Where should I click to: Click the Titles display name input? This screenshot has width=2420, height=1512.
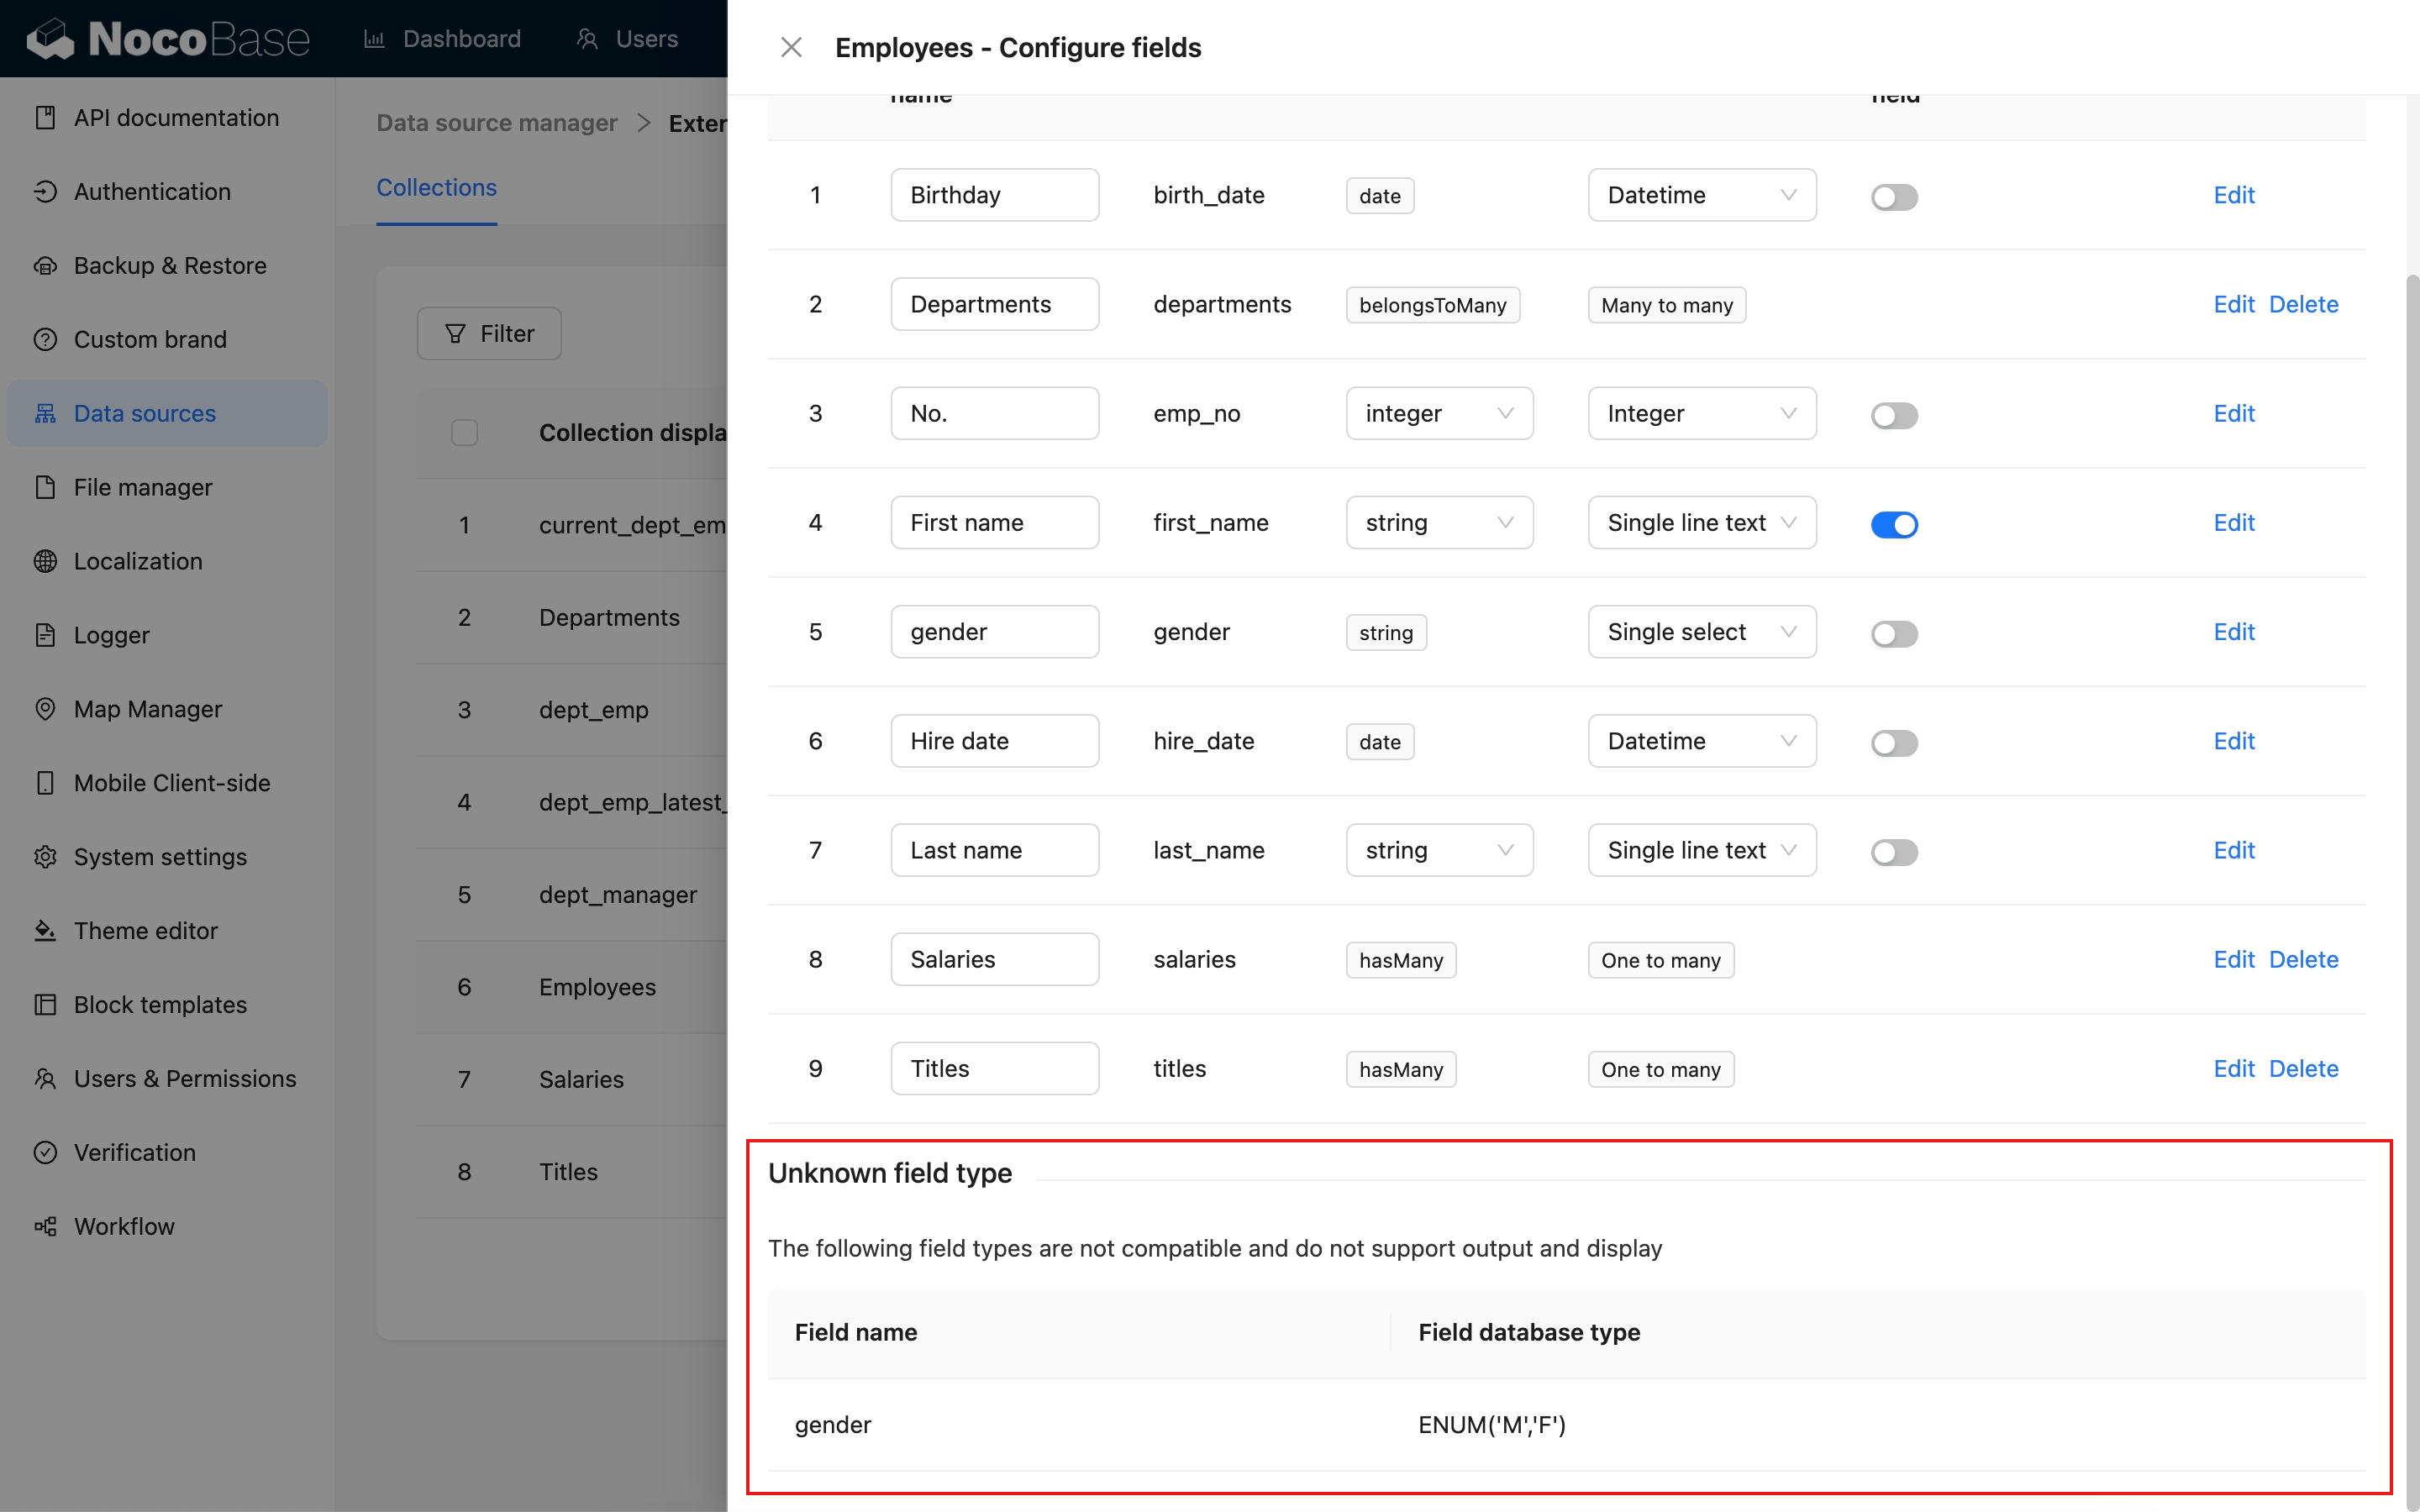tap(994, 1068)
